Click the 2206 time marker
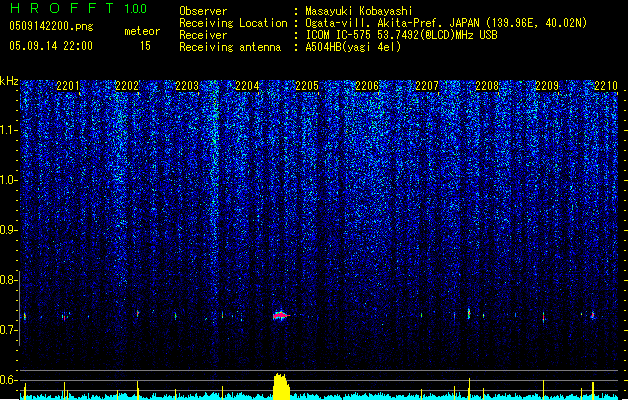 click(x=367, y=86)
